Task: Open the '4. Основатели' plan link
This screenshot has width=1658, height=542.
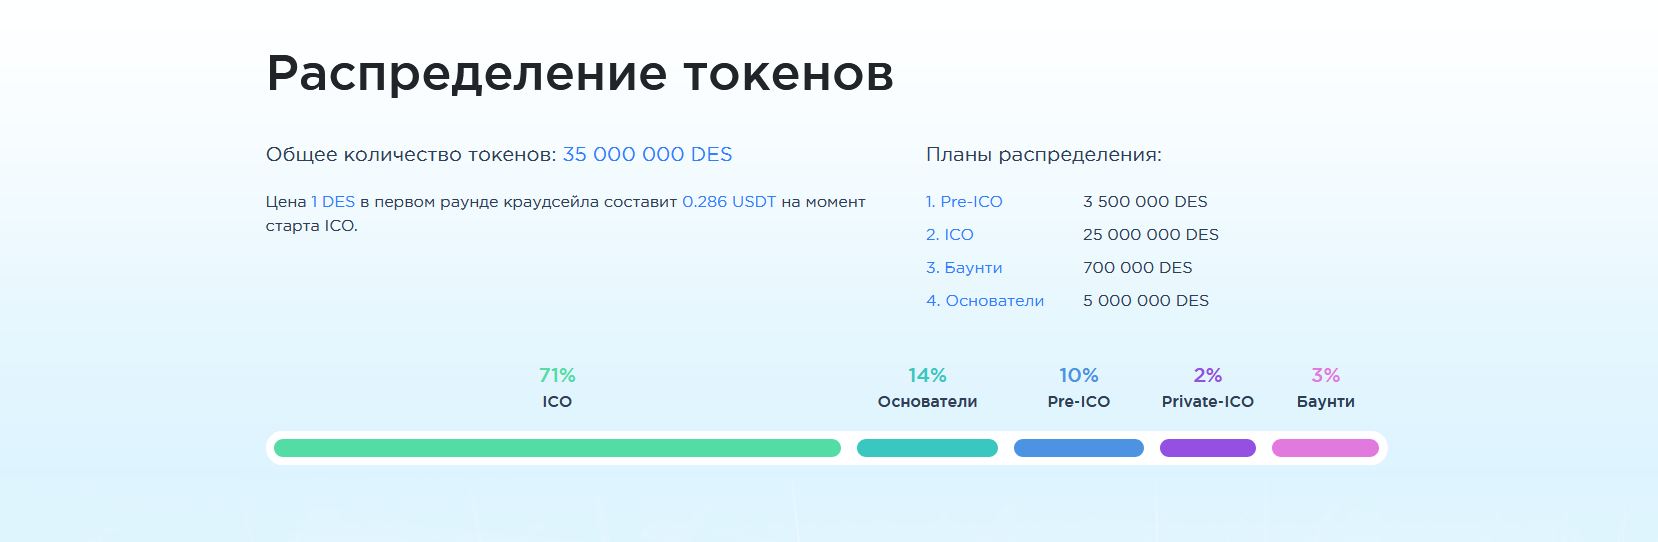Action: pos(985,300)
